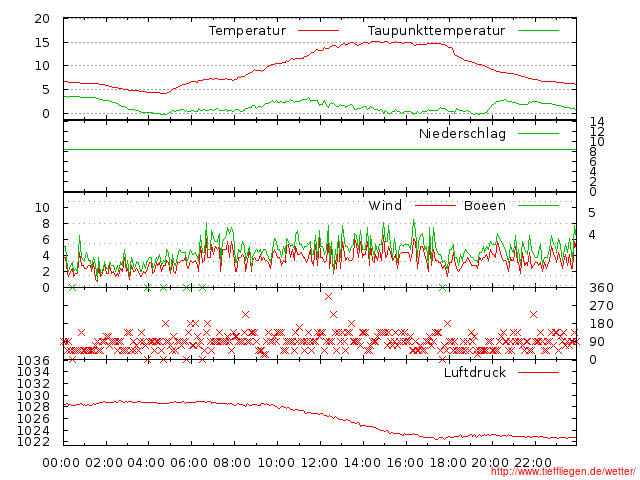Click the 1022 value on pressure axis
This screenshot has width=640, height=480.
point(33,442)
